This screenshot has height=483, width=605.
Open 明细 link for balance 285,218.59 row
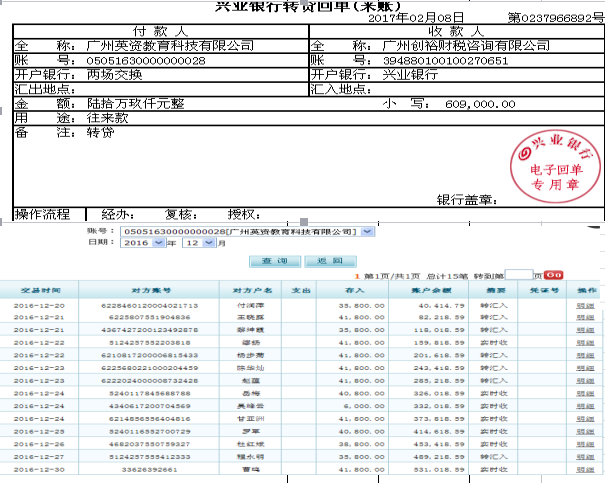[x=585, y=381]
